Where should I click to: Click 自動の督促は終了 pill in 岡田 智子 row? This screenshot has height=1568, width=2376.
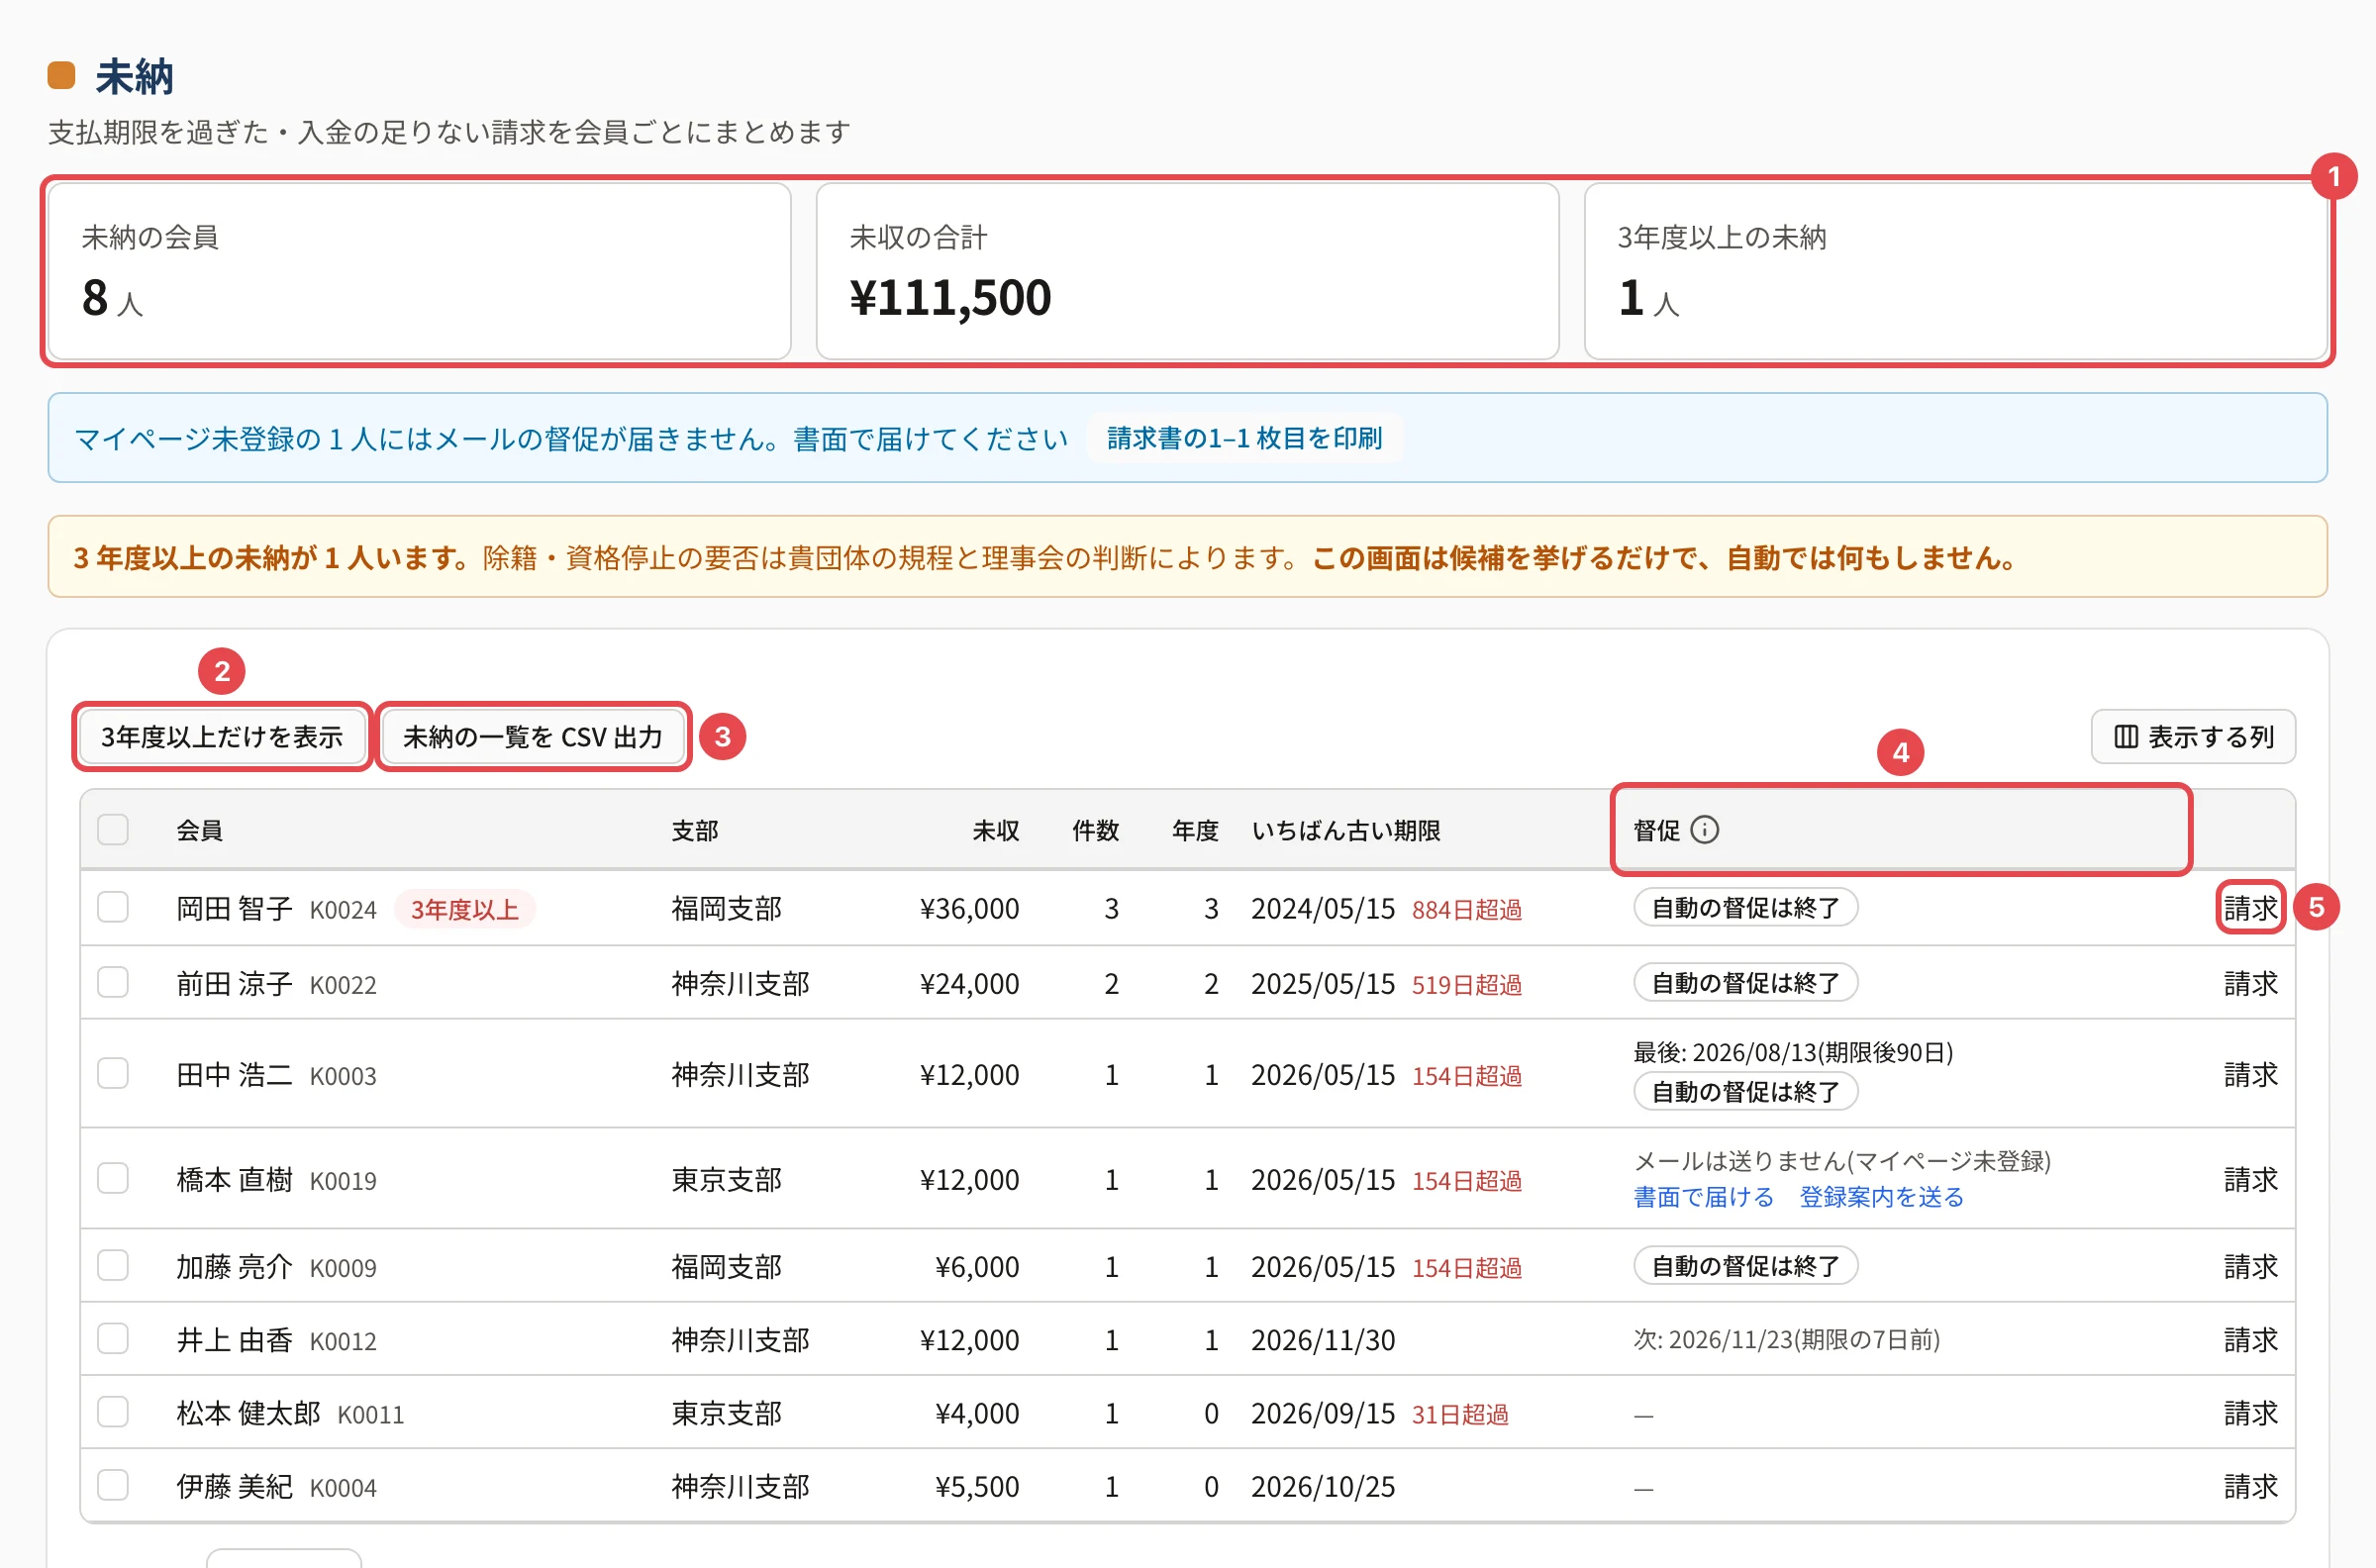[x=1745, y=908]
